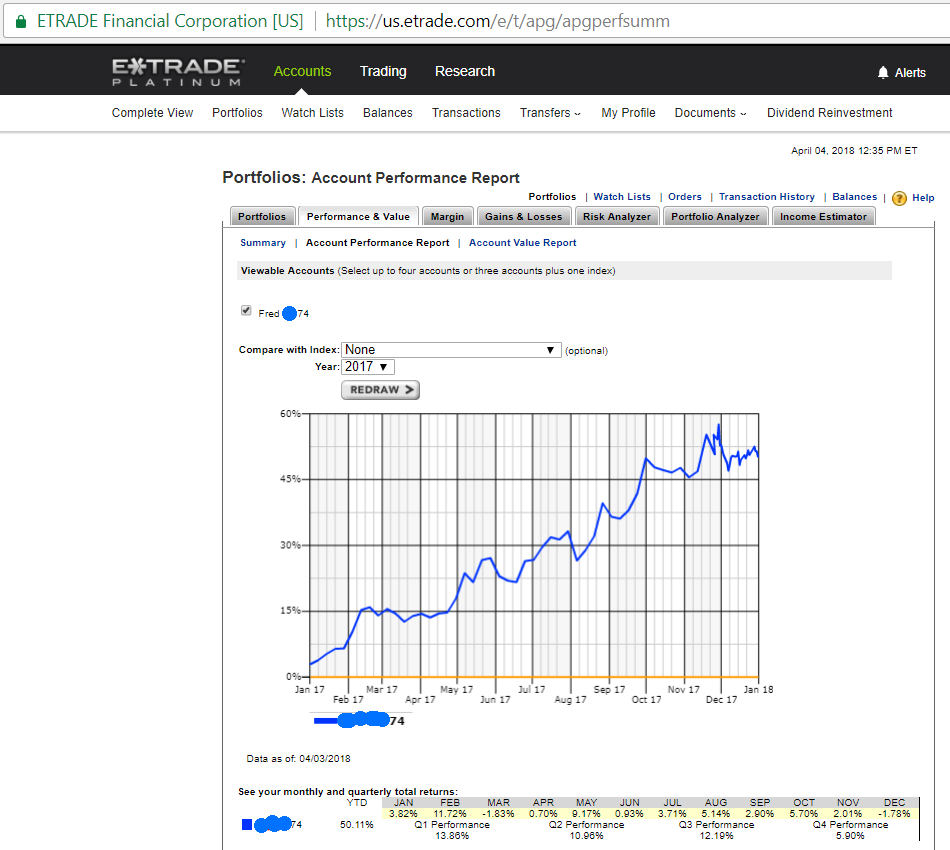
Task: Open the Account Value Report link
Action: click(522, 242)
